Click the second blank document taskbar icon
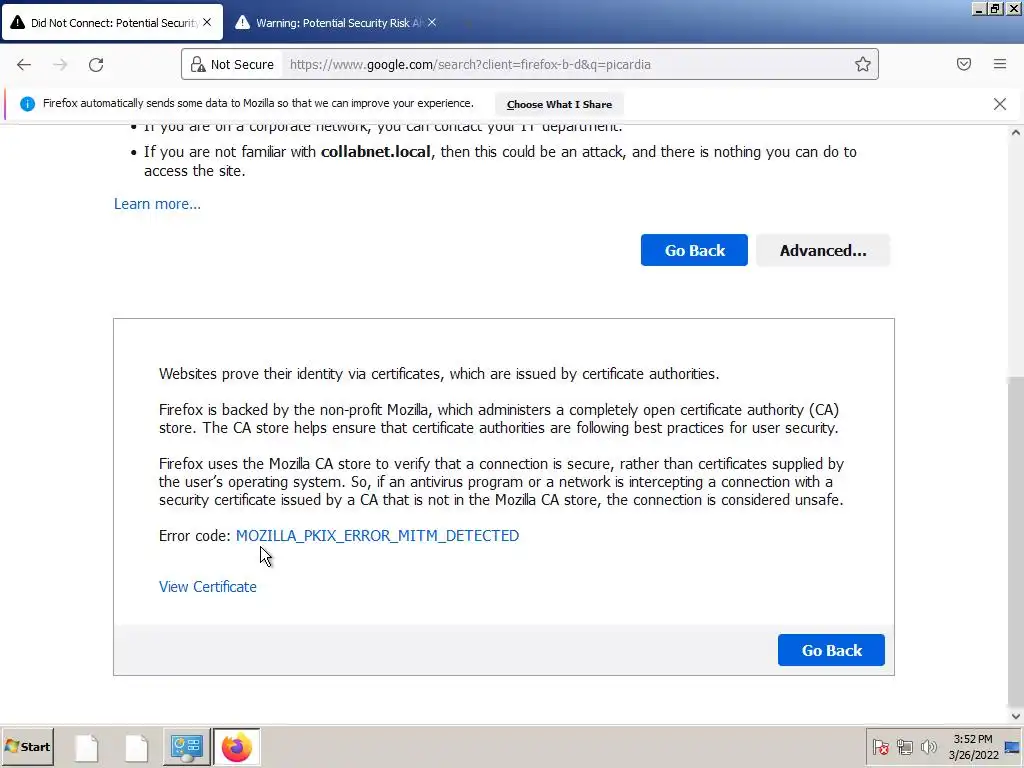This screenshot has width=1024, height=768. [136, 748]
